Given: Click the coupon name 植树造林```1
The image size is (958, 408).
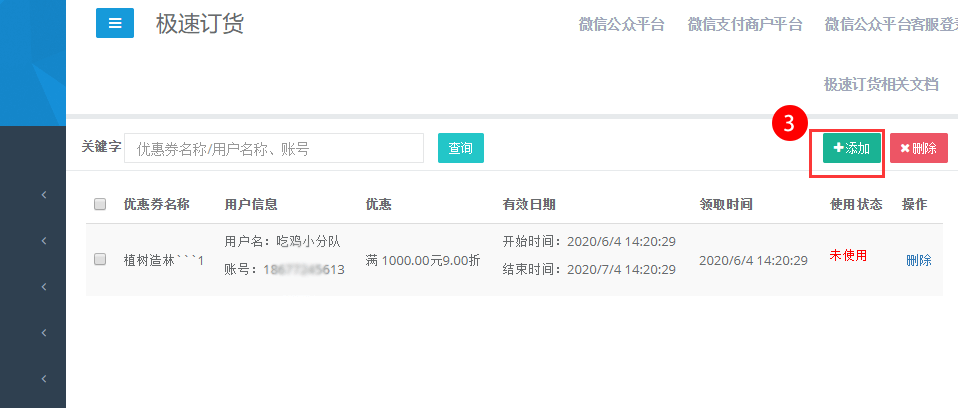Looking at the screenshot, I should click(164, 261).
